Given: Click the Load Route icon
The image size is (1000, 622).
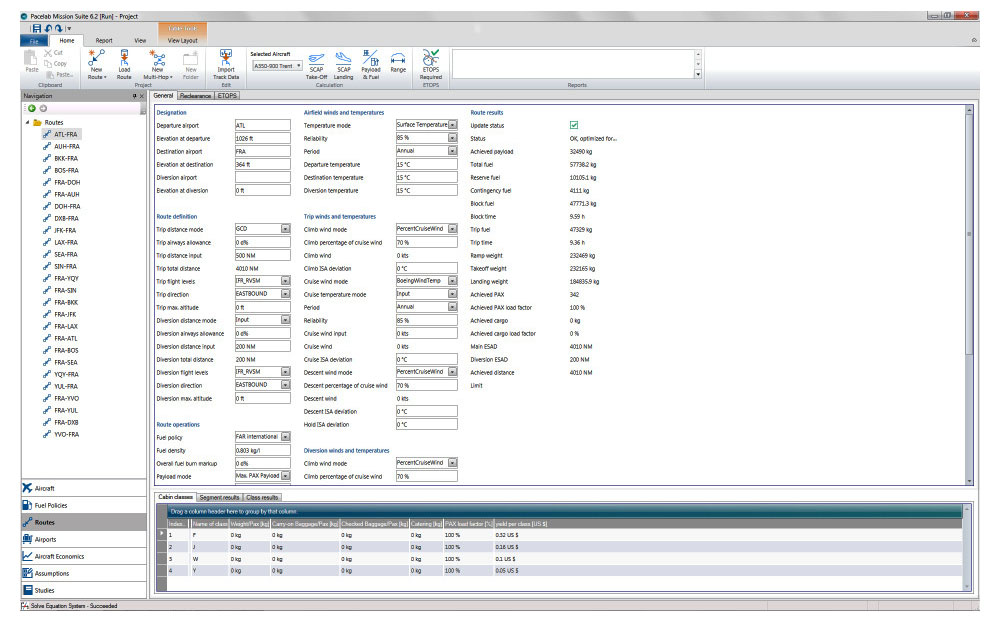Looking at the screenshot, I should 124,59.
